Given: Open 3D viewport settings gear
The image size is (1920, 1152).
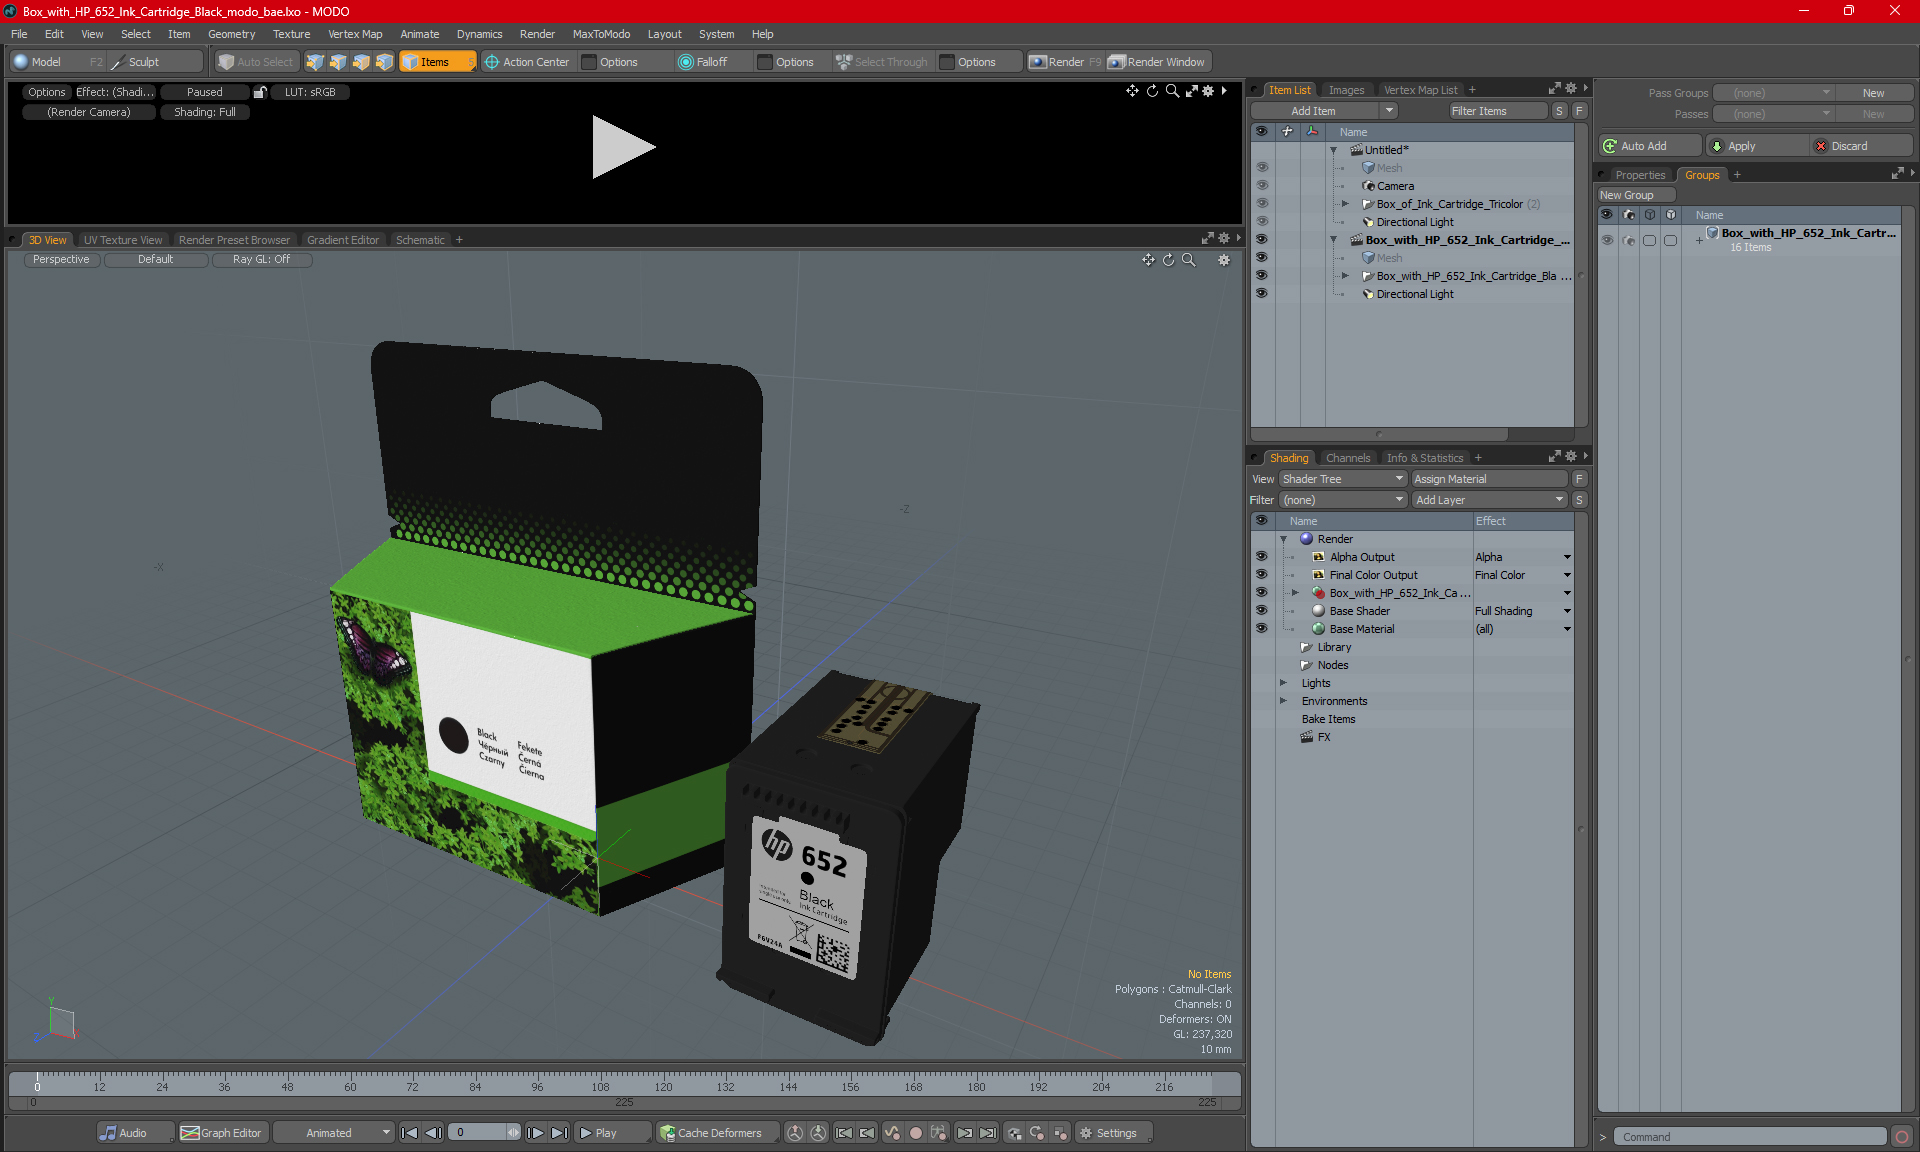Looking at the screenshot, I should (x=1224, y=260).
